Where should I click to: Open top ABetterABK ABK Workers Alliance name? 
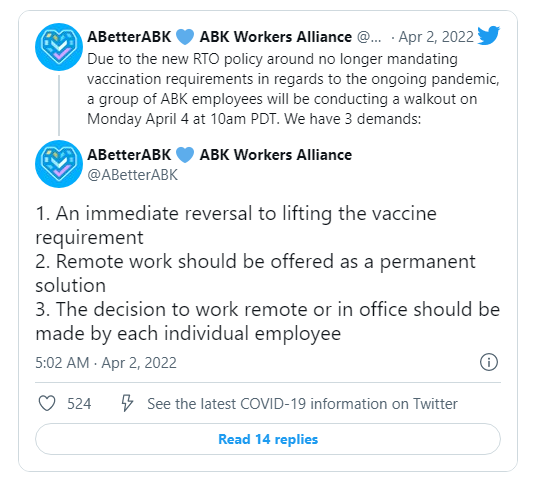[219, 37]
